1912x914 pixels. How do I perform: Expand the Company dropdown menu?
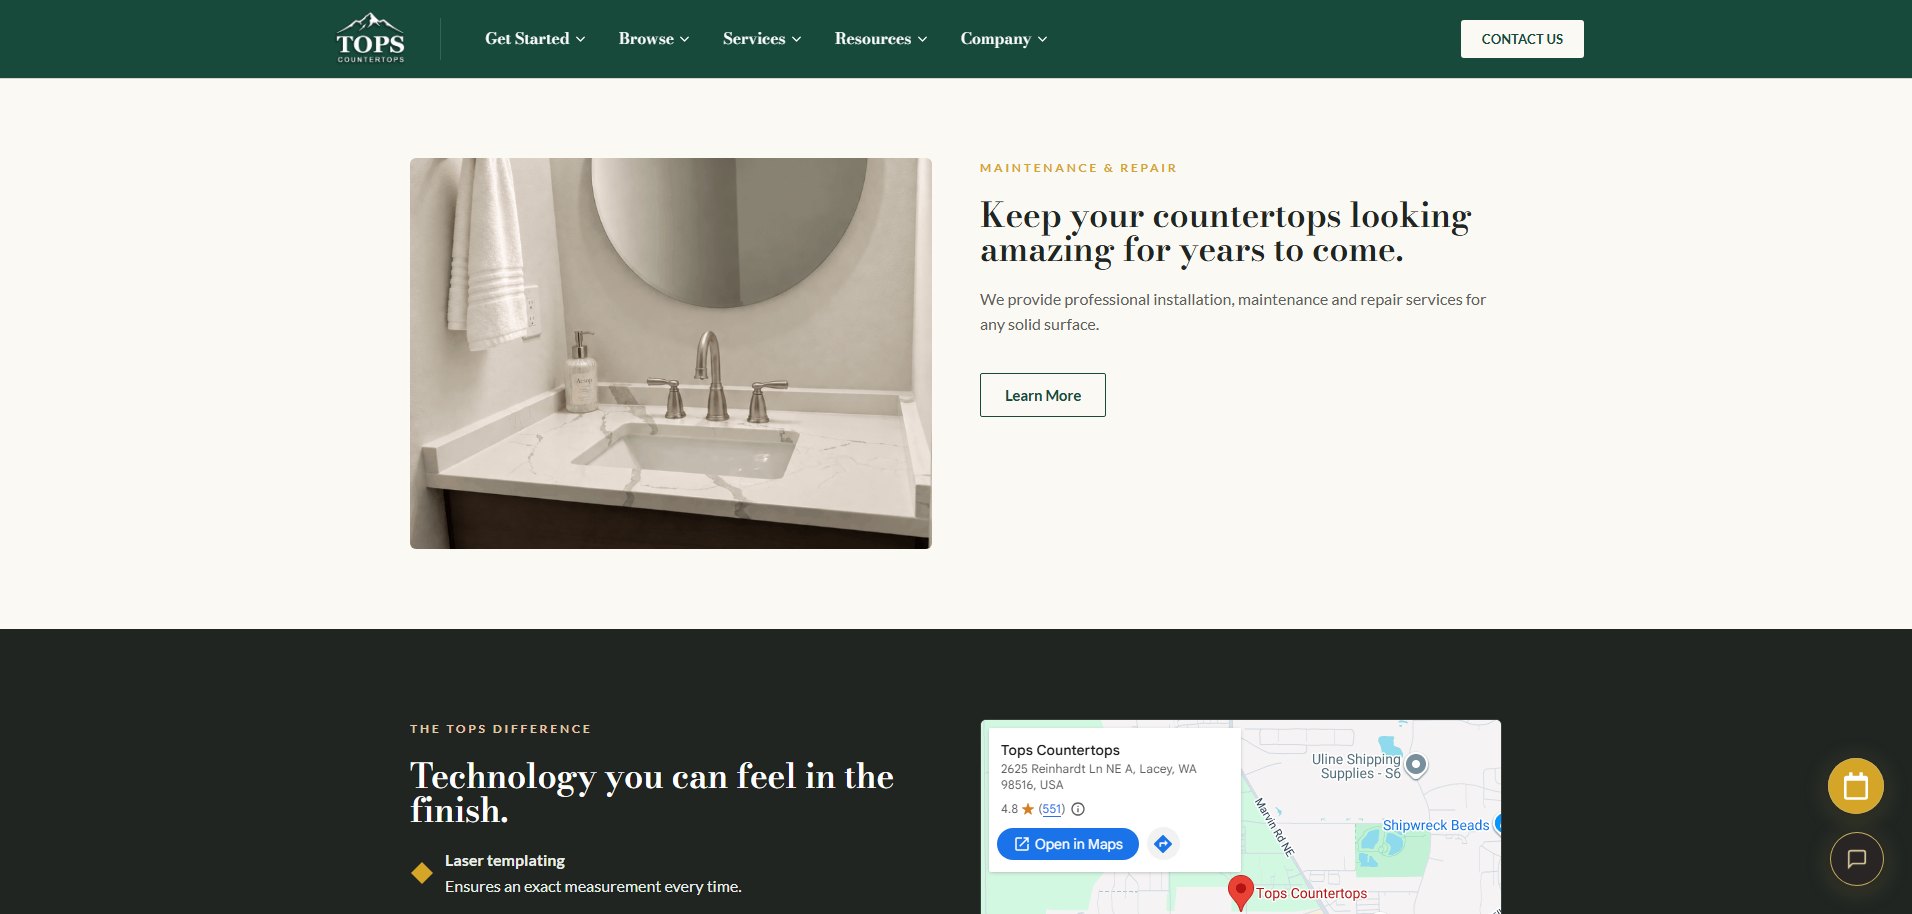click(1004, 39)
